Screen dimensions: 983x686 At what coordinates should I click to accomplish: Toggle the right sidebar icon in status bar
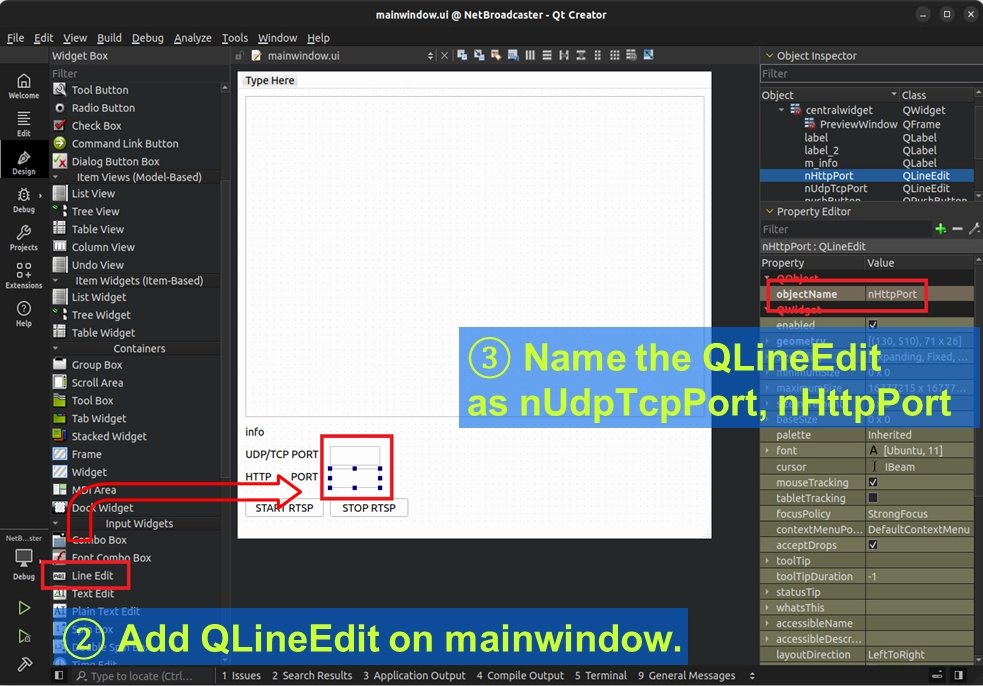pyautogui.click(x=959, y=675)
